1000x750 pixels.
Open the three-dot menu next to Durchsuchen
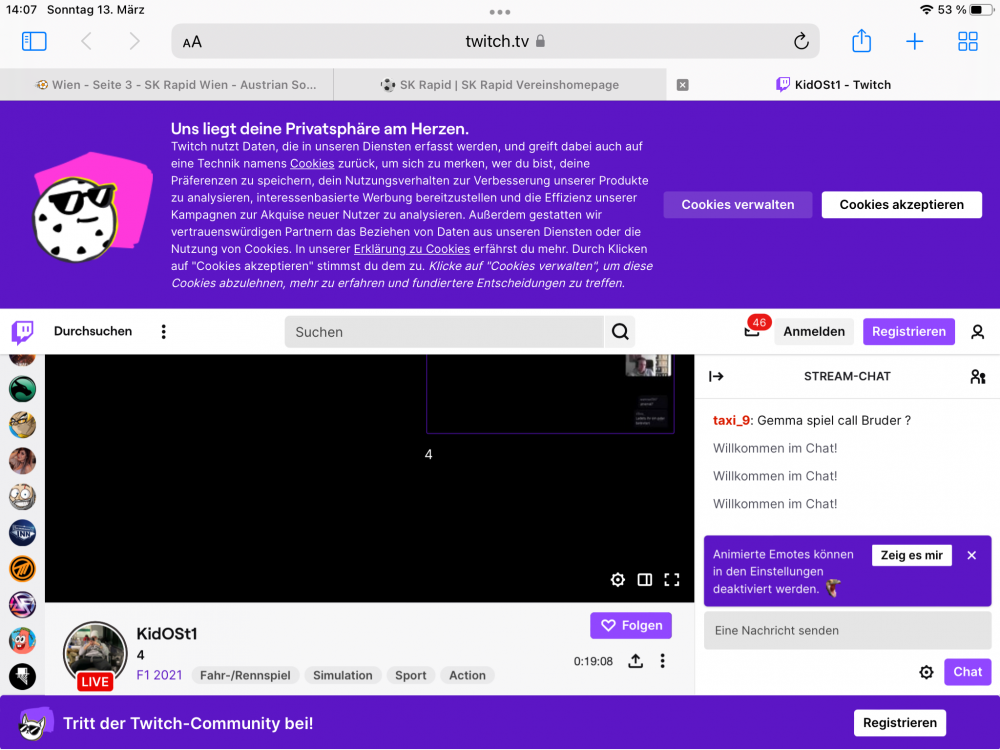(164, 332)
